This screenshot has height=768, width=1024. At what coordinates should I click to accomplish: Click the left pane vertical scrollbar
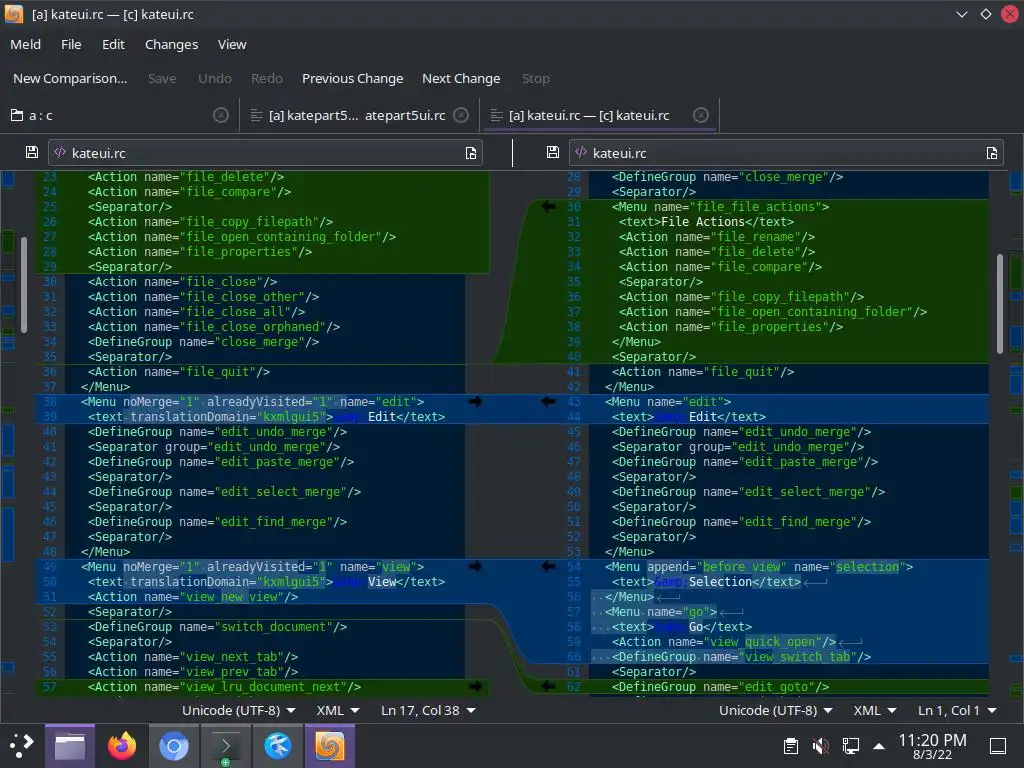(24, 285)
